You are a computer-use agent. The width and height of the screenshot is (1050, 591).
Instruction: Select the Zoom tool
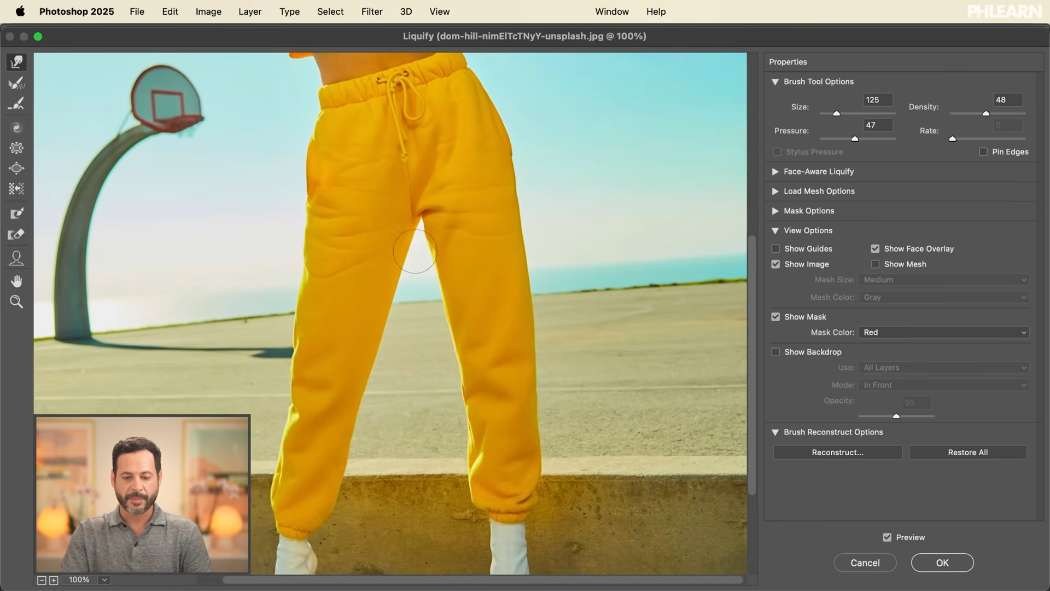tap(16, 302)
